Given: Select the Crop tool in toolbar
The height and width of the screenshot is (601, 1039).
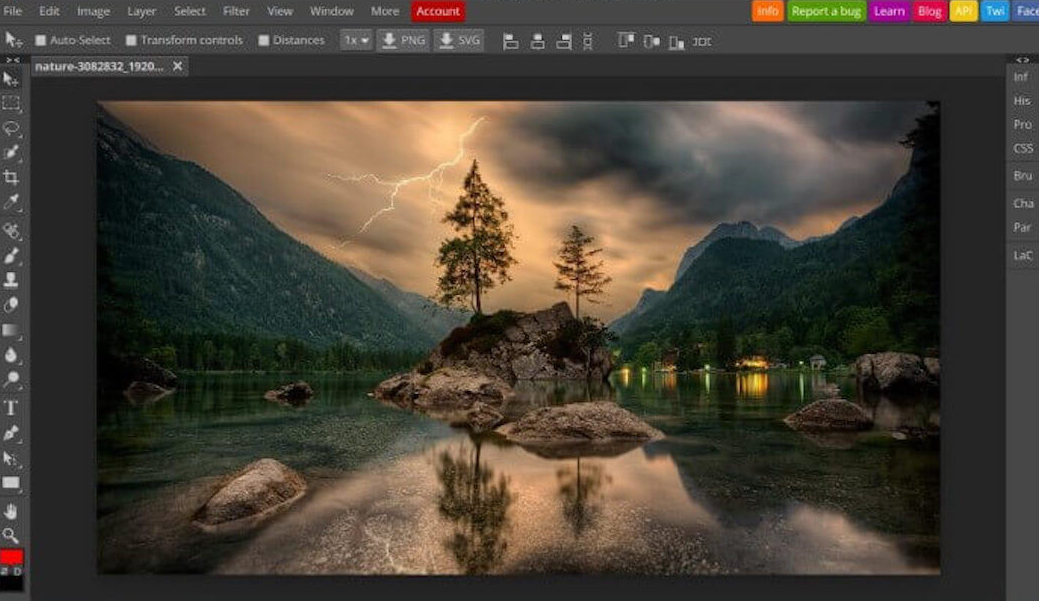Looking at the screenshot, I should (x=12, y=178).
